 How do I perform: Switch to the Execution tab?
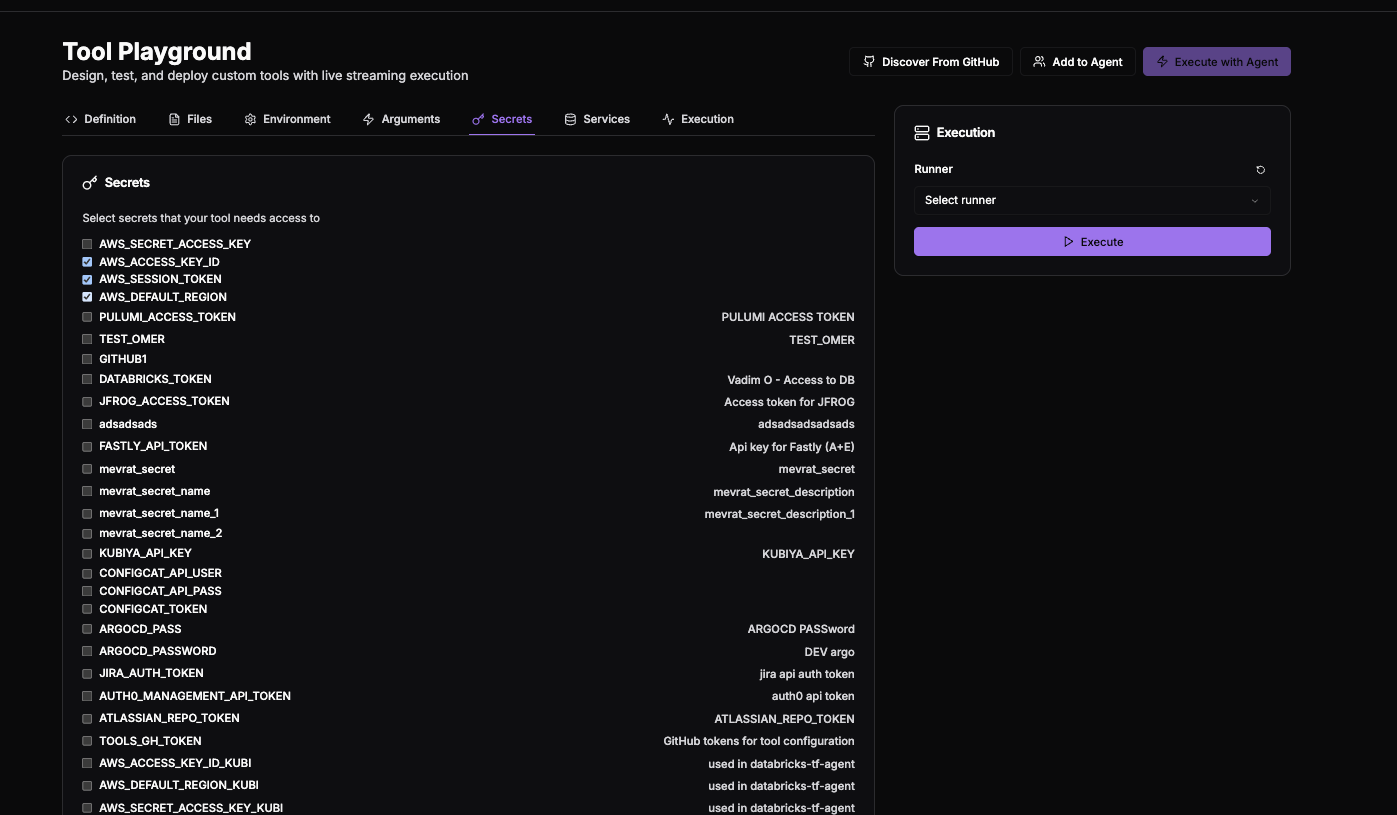click(x=698, y=119)
